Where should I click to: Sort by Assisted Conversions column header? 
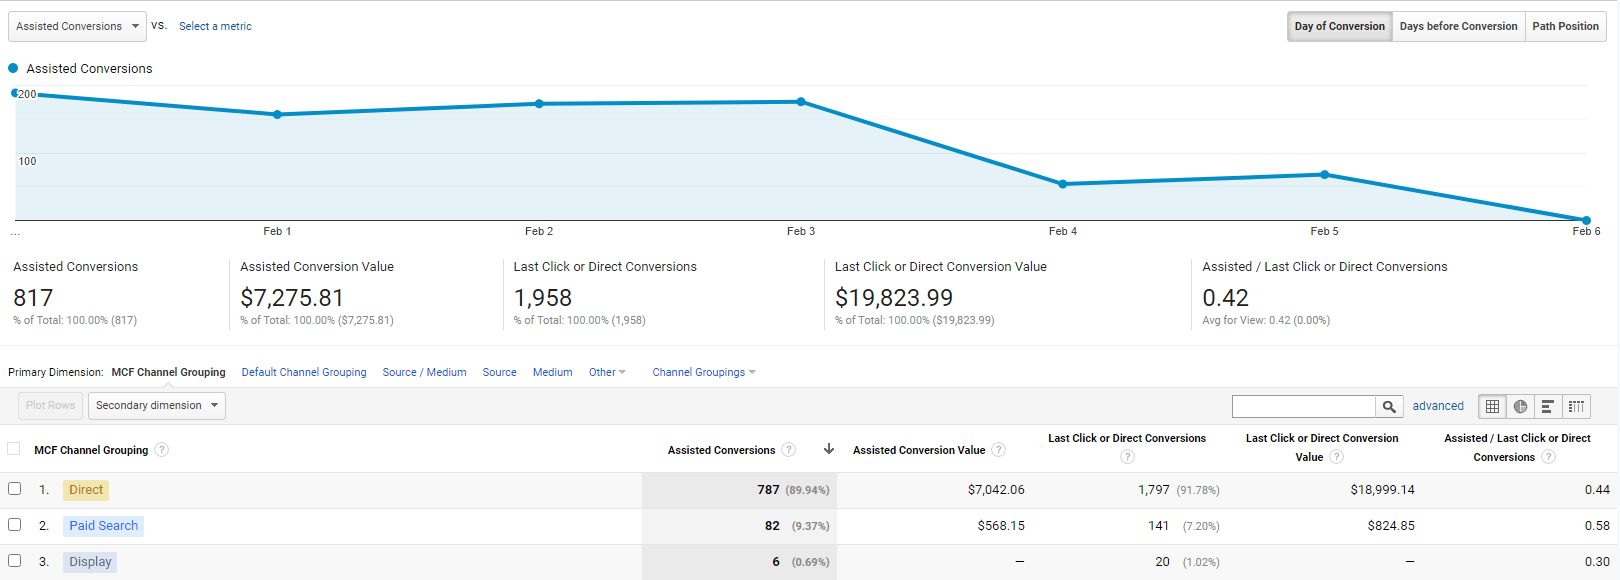tap(721, 450)
